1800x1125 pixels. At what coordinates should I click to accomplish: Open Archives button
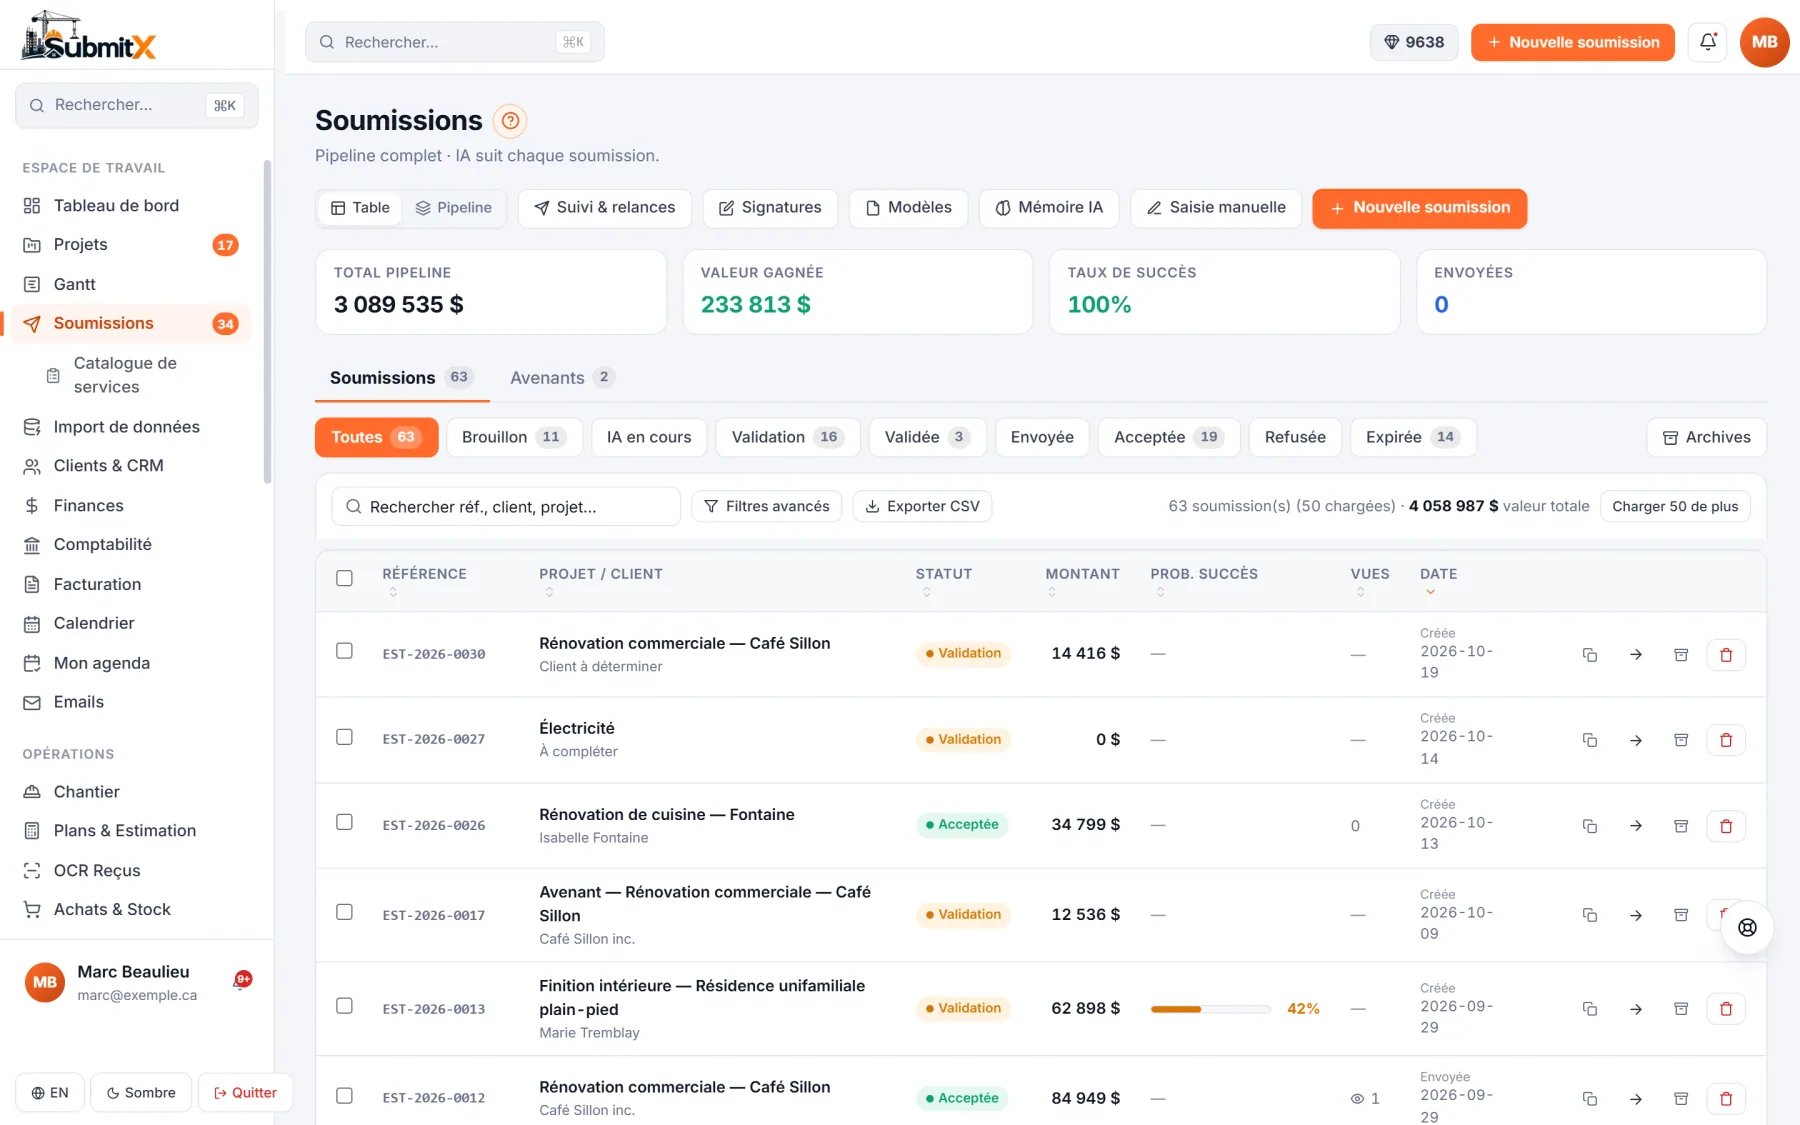1706,437
